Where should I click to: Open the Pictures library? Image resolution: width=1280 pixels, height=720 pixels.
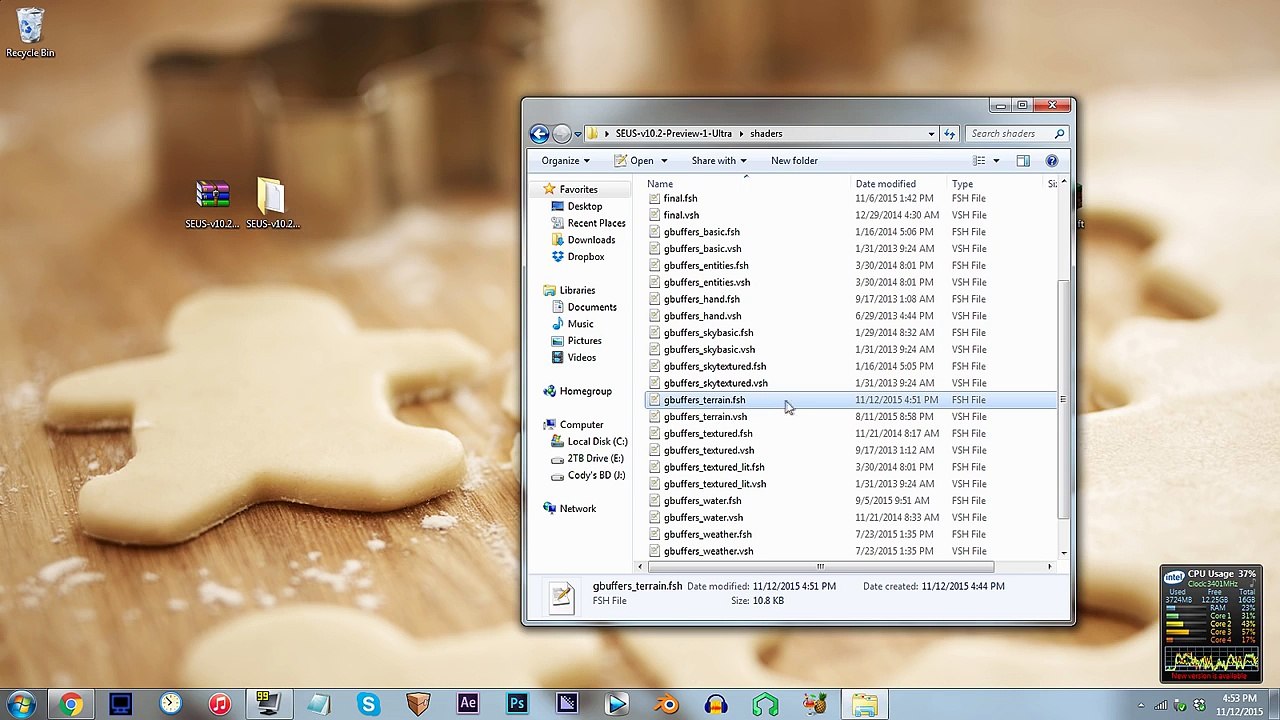tap(584, 341)
